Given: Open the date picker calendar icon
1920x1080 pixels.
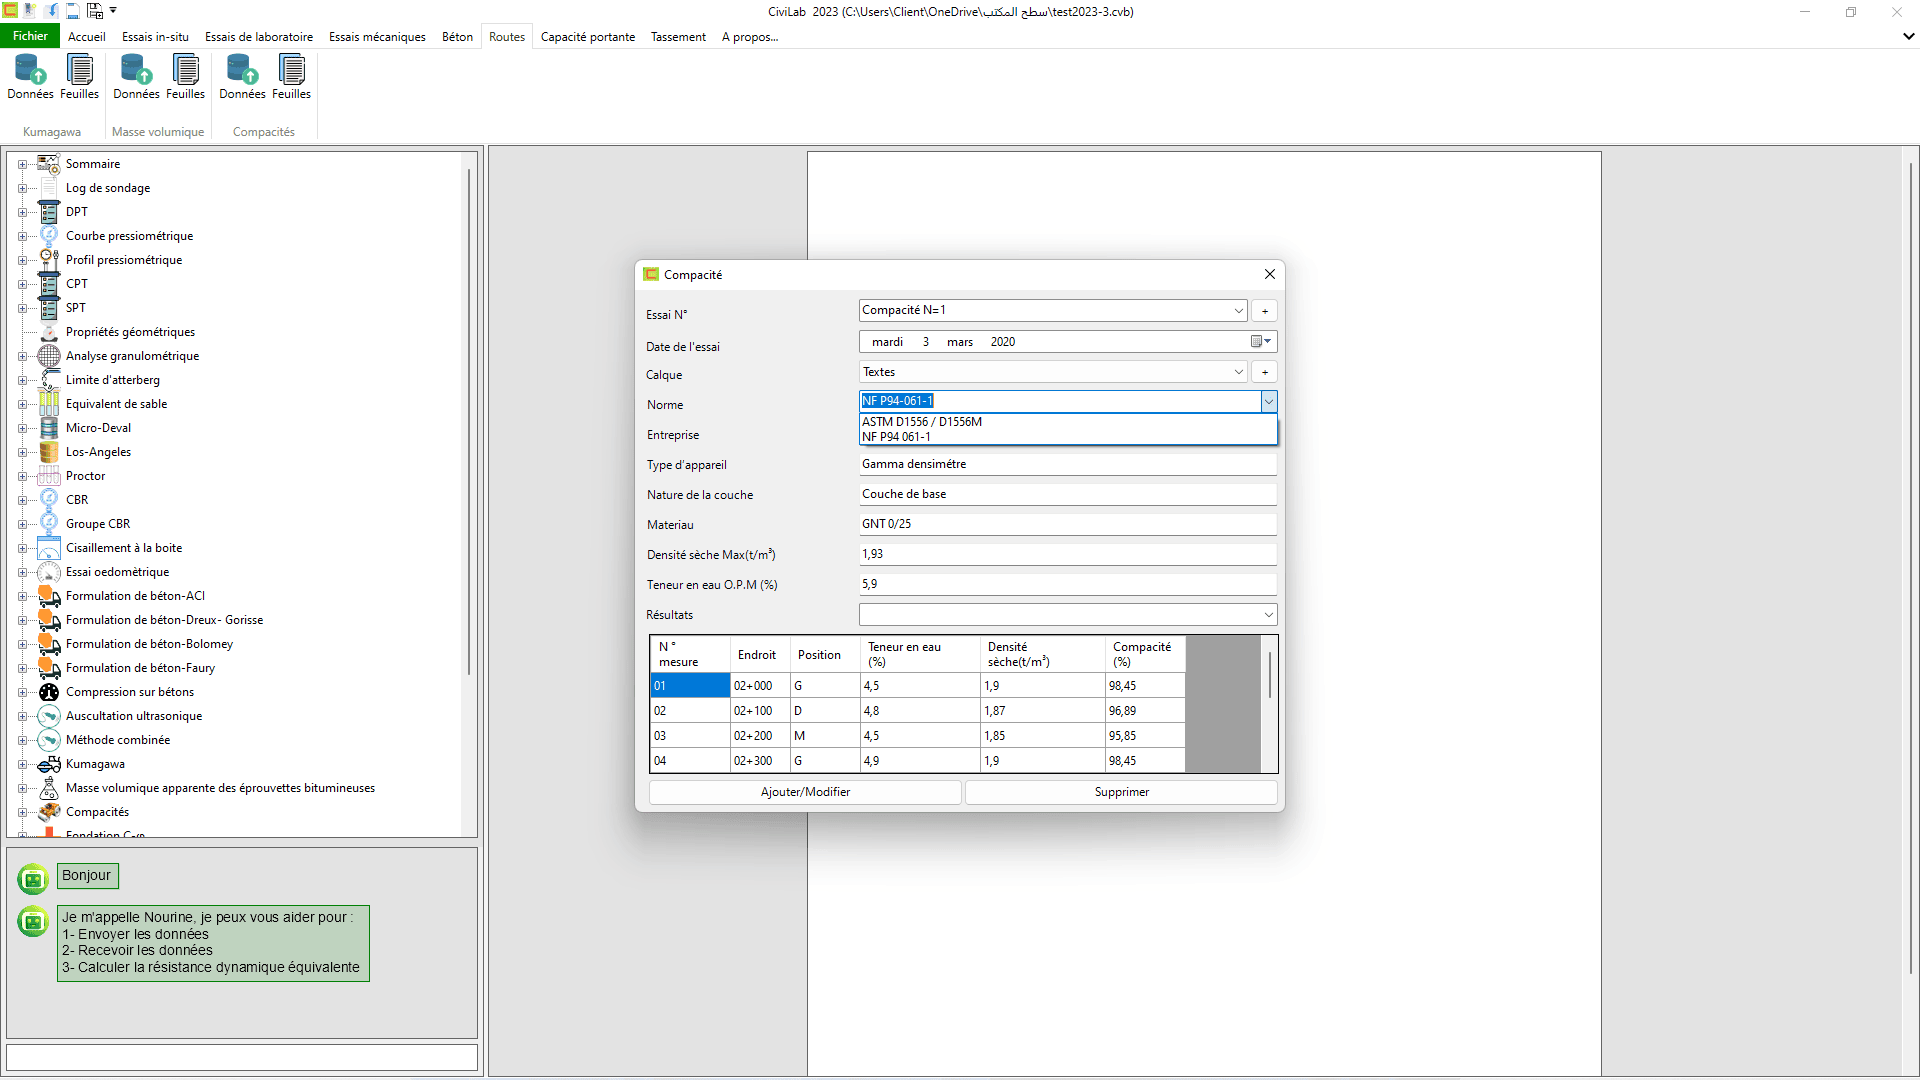Looking at the screenshot, I should pos(1261,342).
